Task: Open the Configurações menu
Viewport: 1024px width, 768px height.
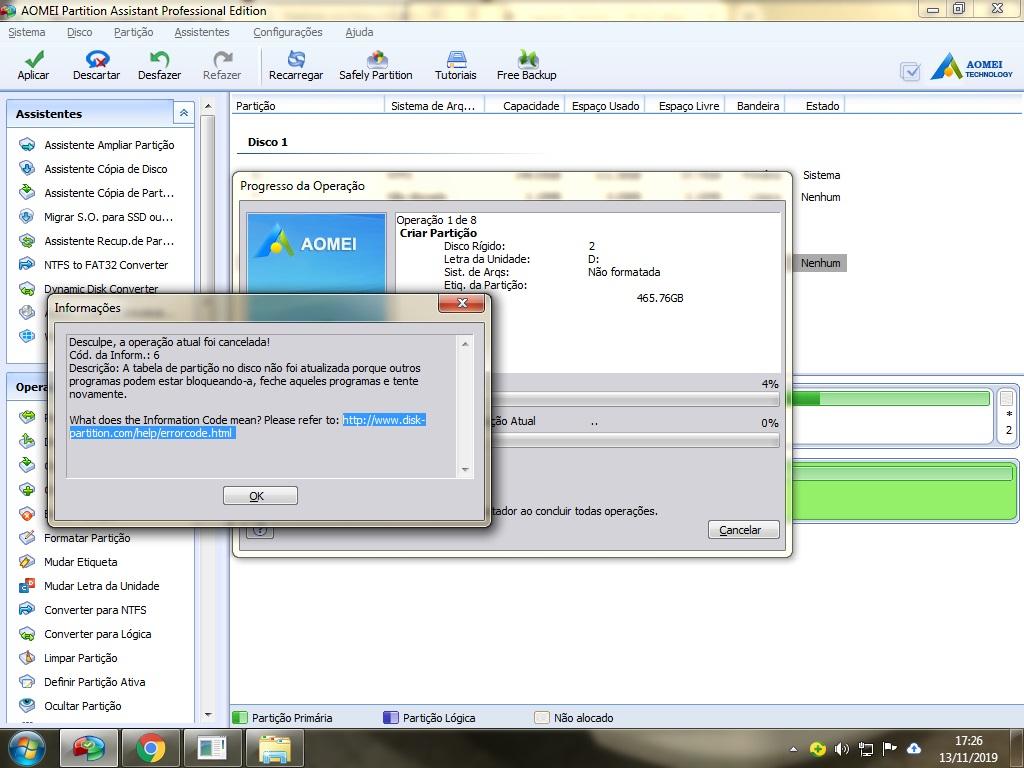Action: tap(288, 32)
